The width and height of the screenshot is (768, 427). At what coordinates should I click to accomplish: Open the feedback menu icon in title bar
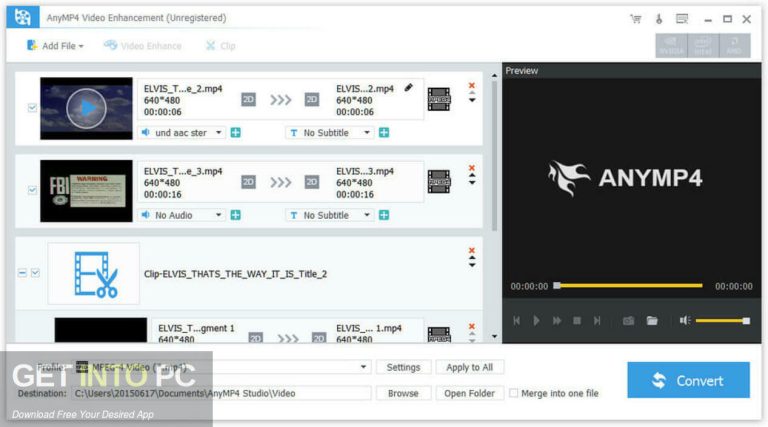[682, 19]
